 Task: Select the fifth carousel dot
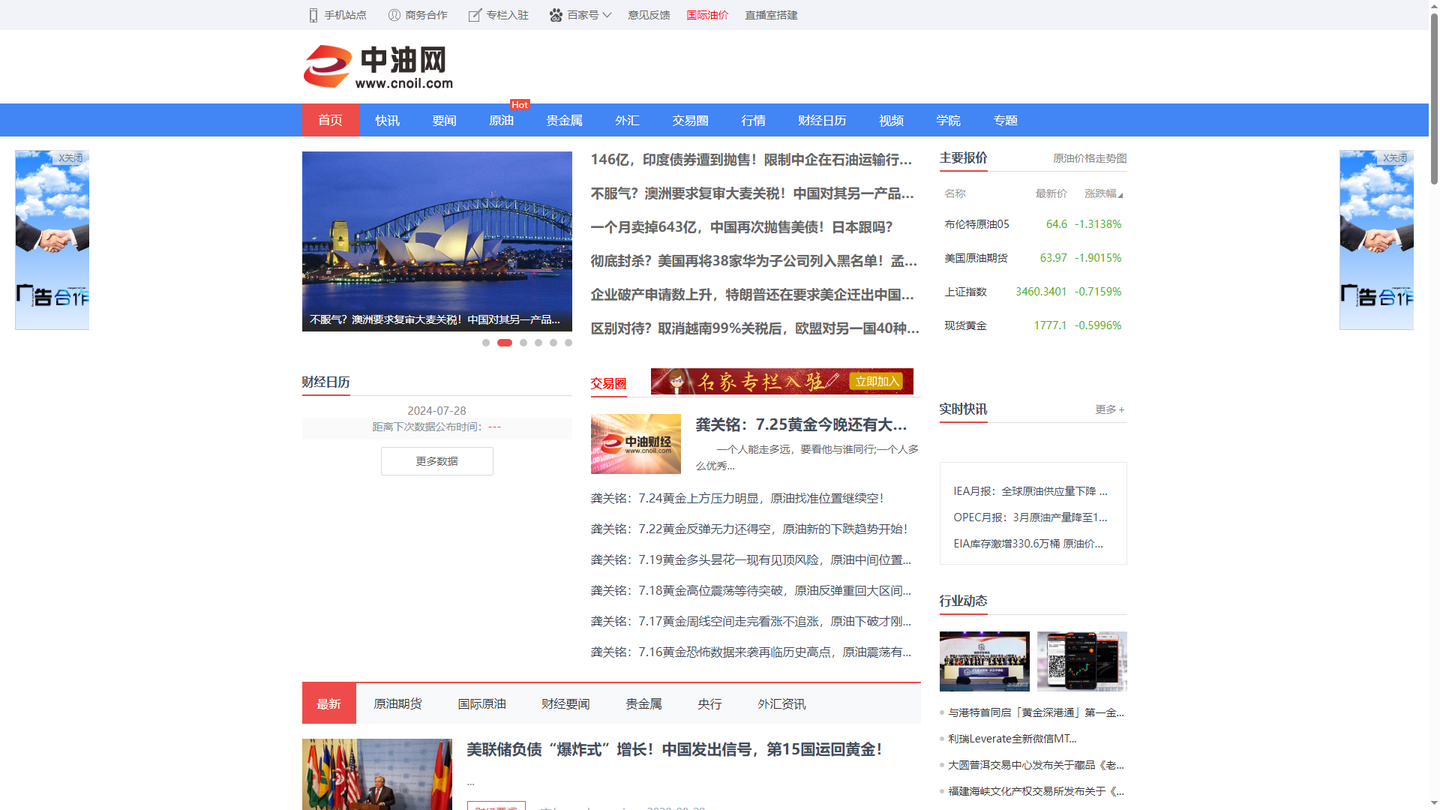[553, 343]
